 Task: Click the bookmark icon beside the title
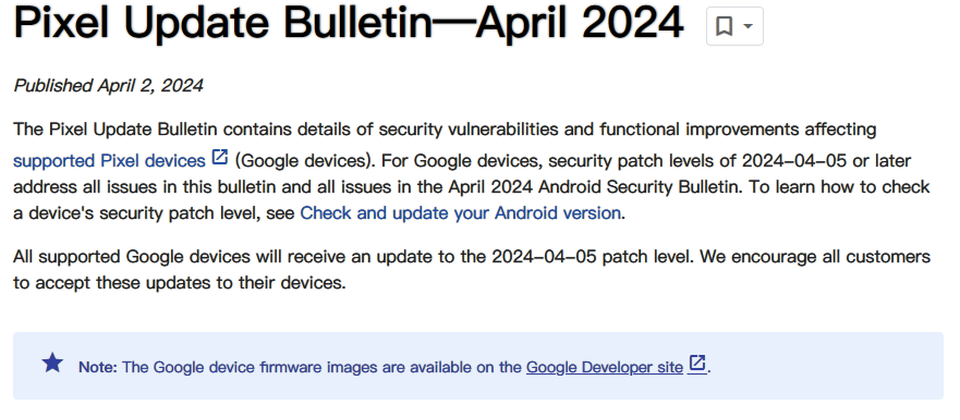[724, 26]
